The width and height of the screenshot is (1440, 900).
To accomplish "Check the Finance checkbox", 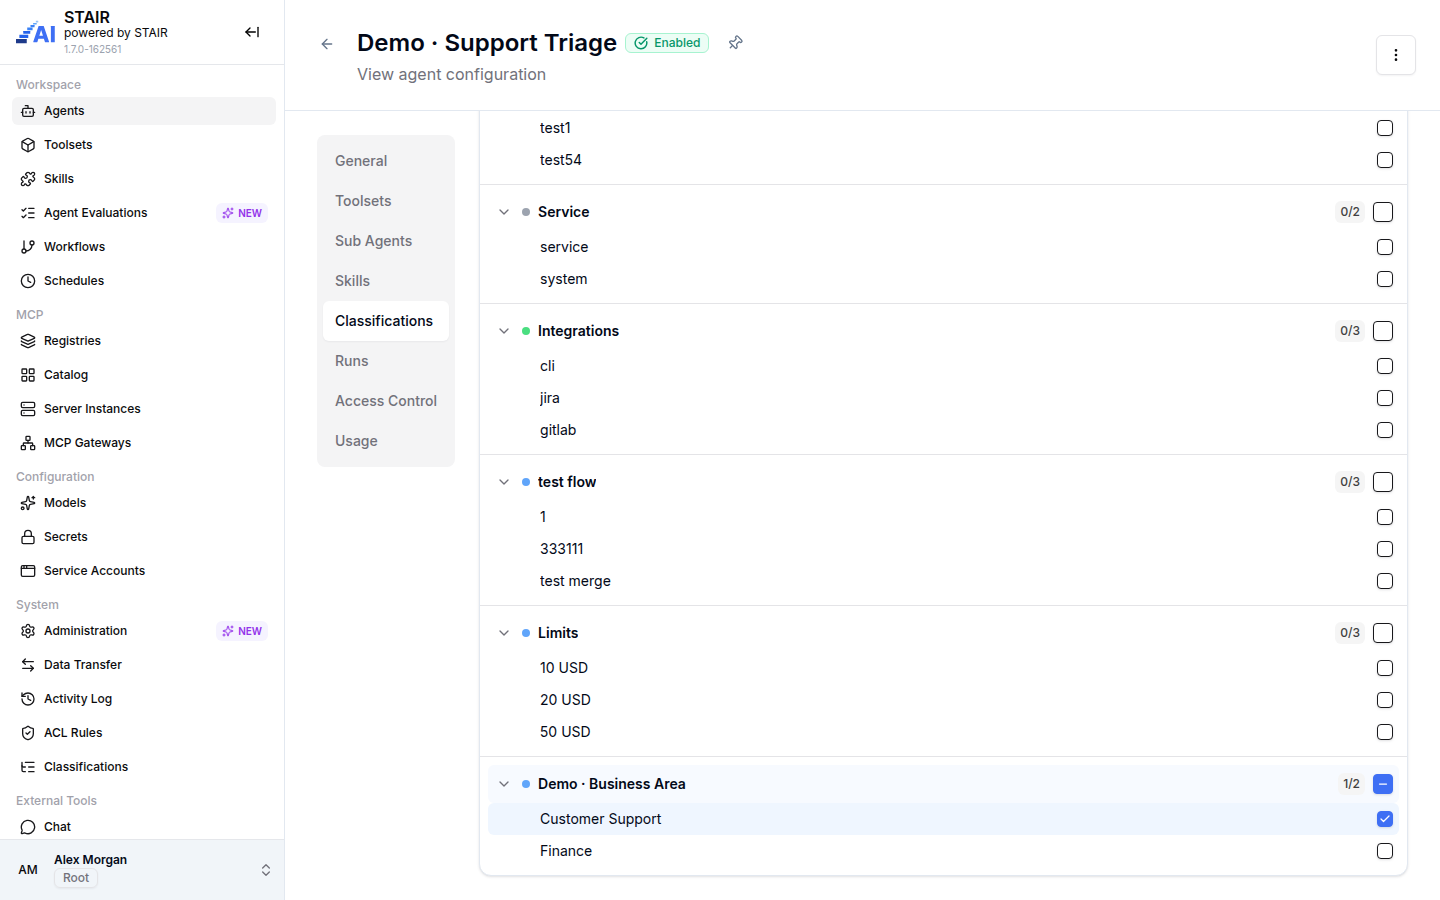I will coord(1385,851).
